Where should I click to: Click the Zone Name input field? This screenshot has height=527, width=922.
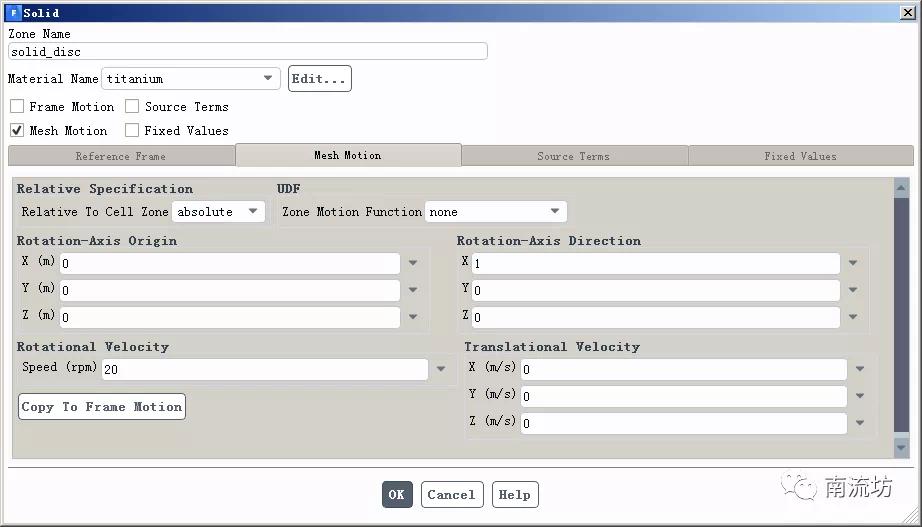[x=248, y=51]
